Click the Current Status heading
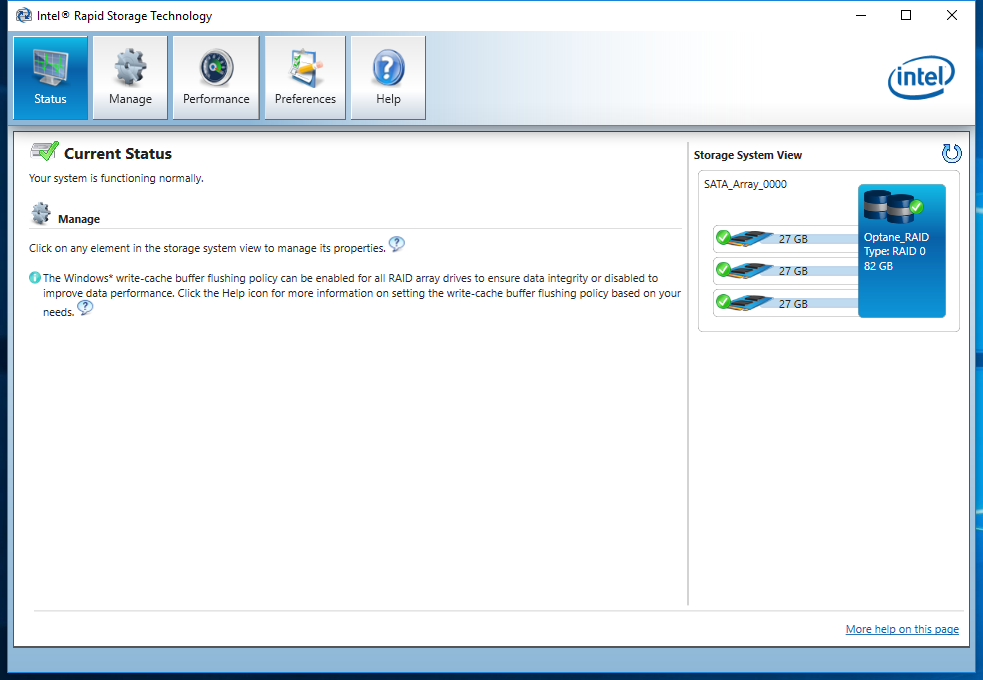This screenshot has height=680, width=983. coord(118,154)
